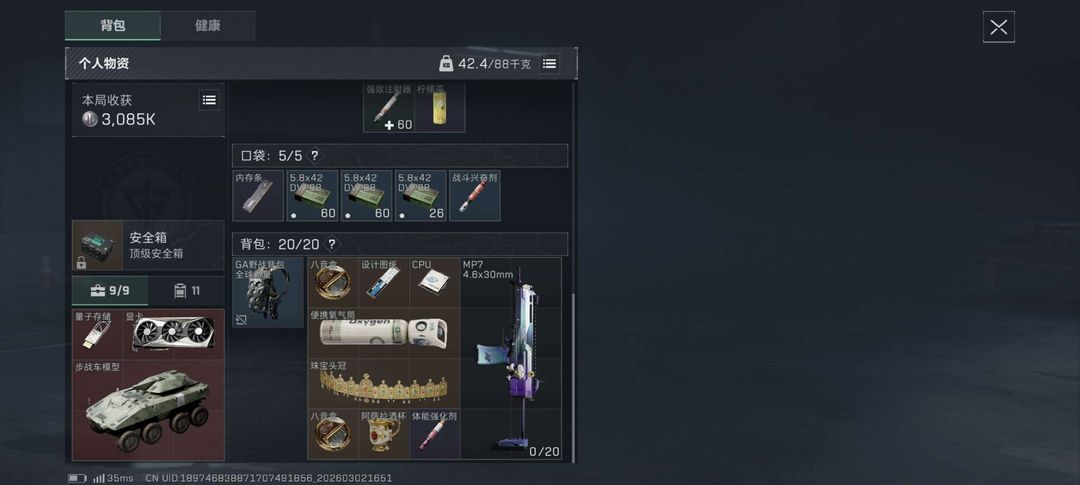
Task: Click the portable oxygen tank item
Action: 384,333
